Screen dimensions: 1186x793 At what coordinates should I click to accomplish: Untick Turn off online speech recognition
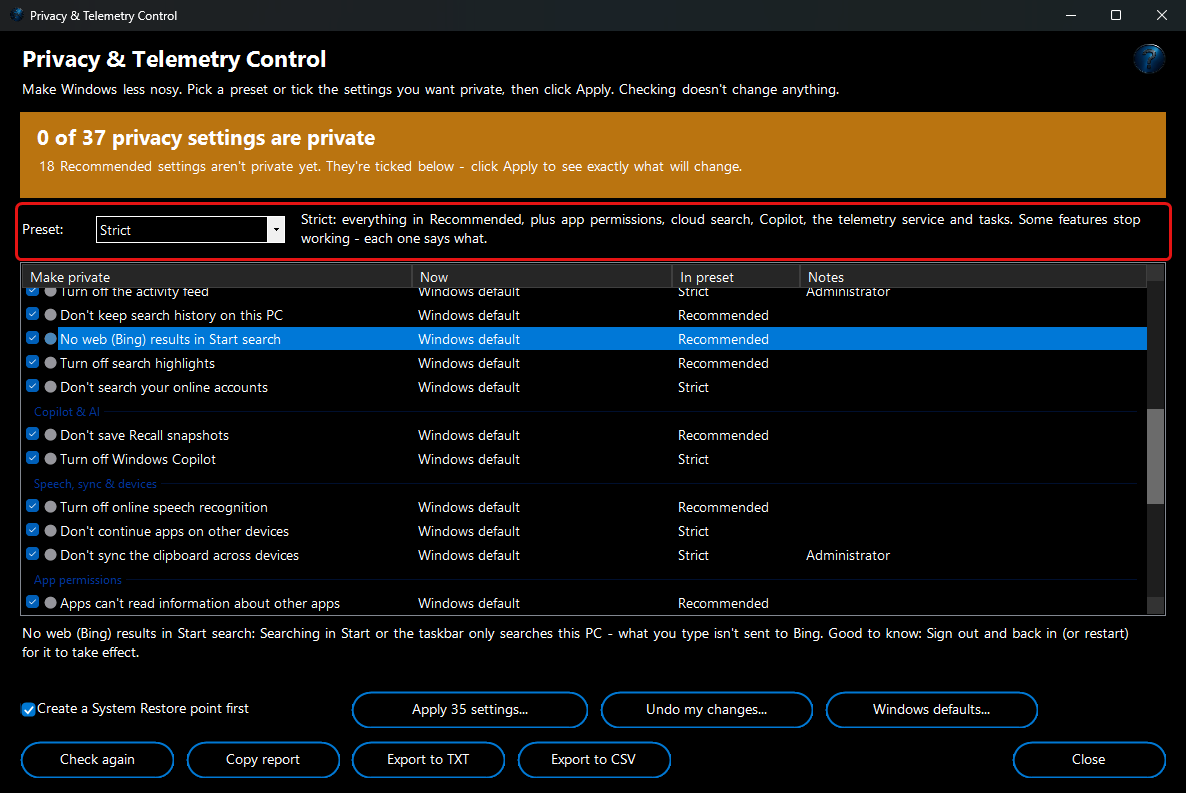33,506
